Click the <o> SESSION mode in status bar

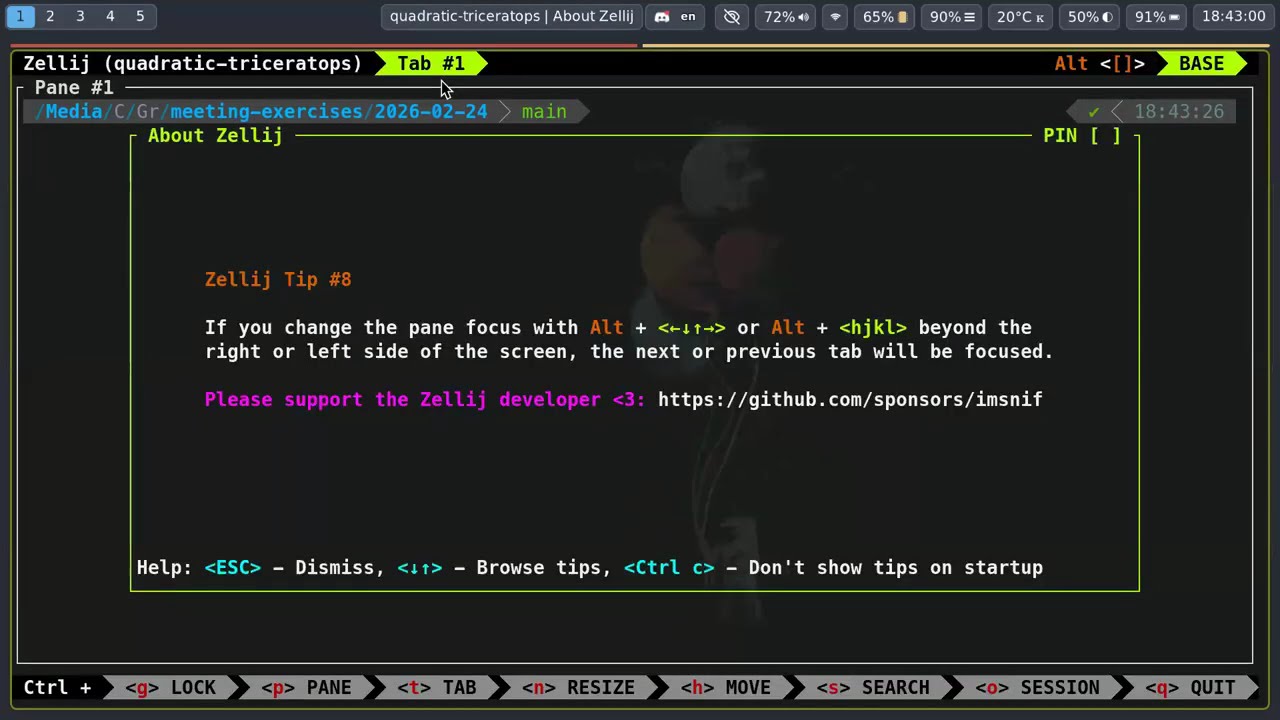click(x=1037, y=687)
